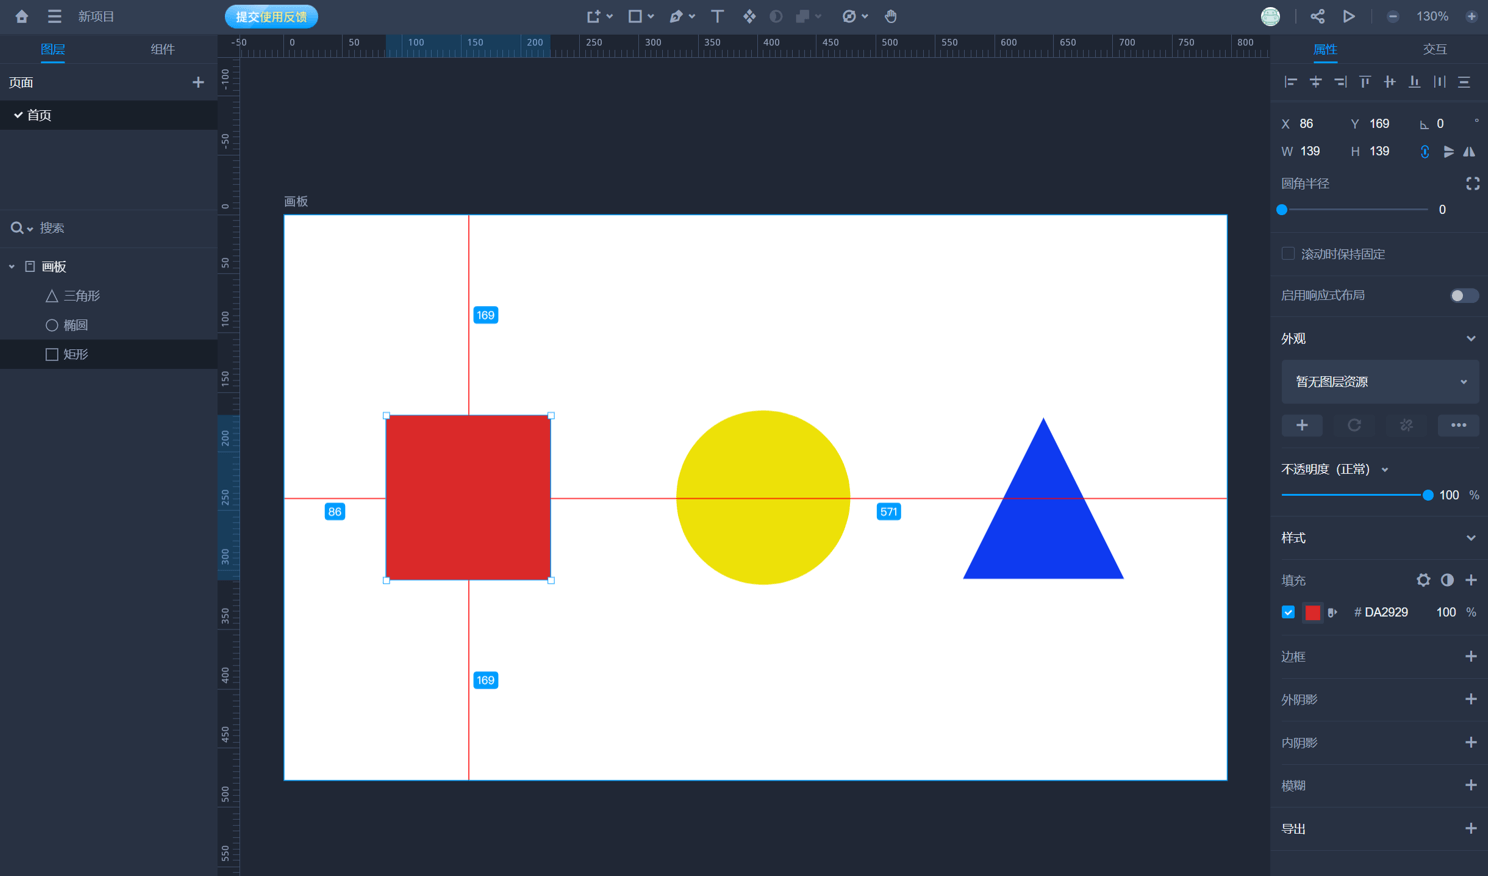Viewport: 1488px width, 876px height.
Task: Select the Pen tool
Action: coord(677,16)
